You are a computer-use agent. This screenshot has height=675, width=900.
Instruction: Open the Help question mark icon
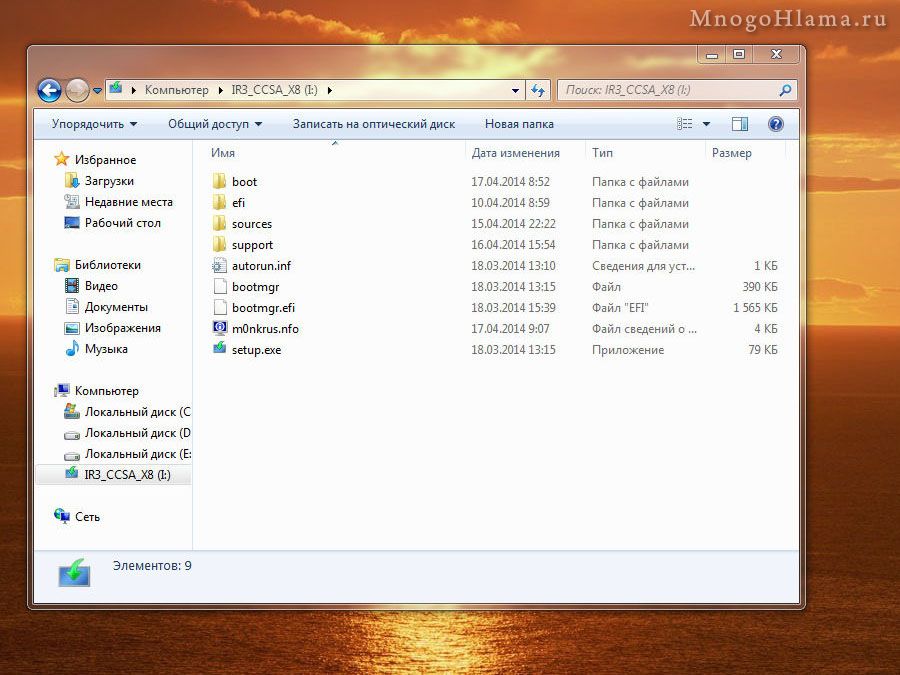pos(775,124)
